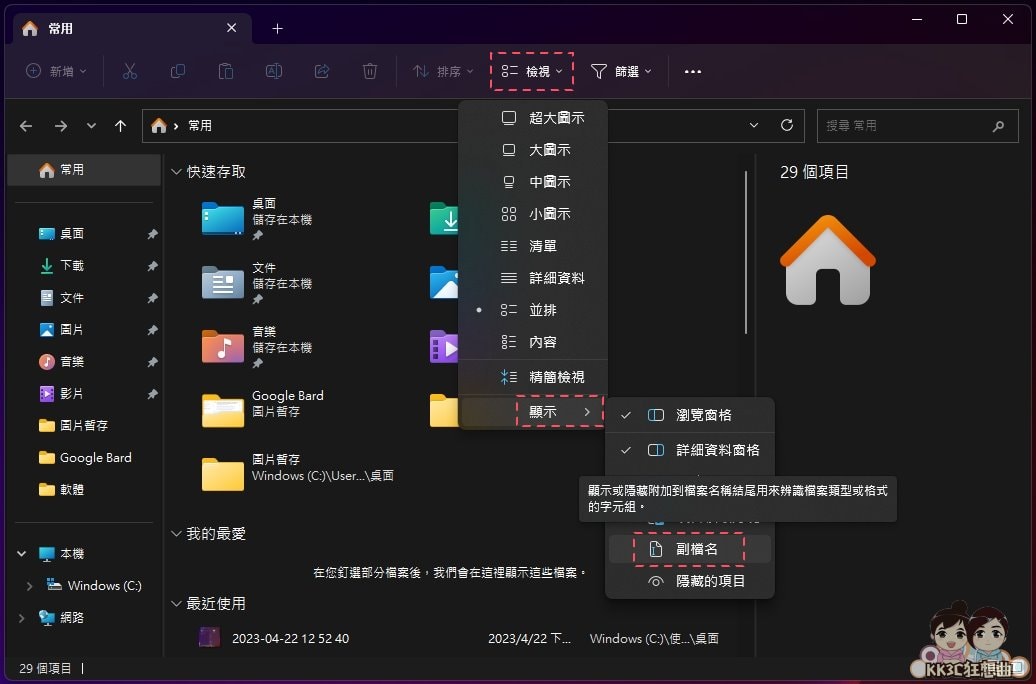Open the 排序 sort dropdown
Screen dimensions: 1036x684
coord(443,71)
